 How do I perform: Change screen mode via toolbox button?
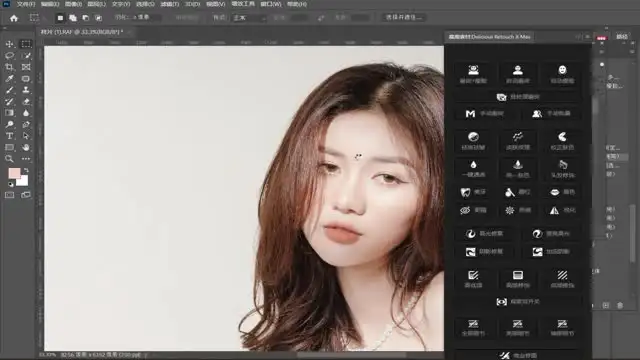point(26,195)
